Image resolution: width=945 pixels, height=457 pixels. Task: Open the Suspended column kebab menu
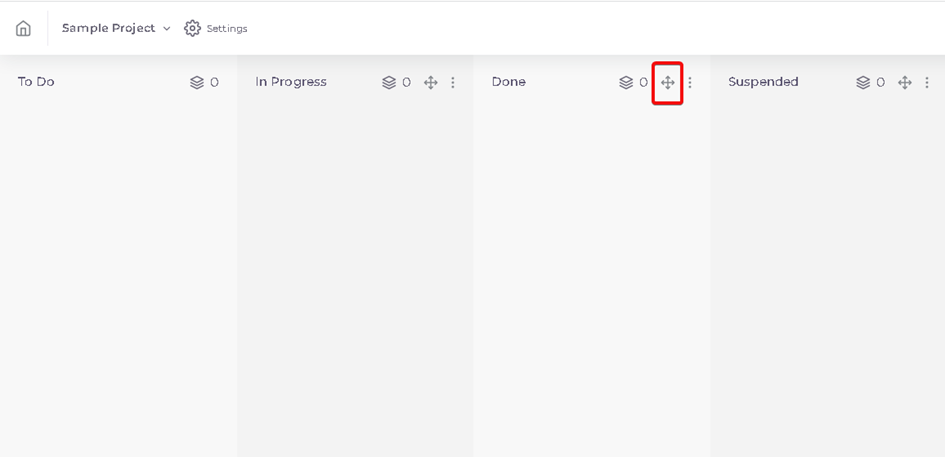(928, 83)
